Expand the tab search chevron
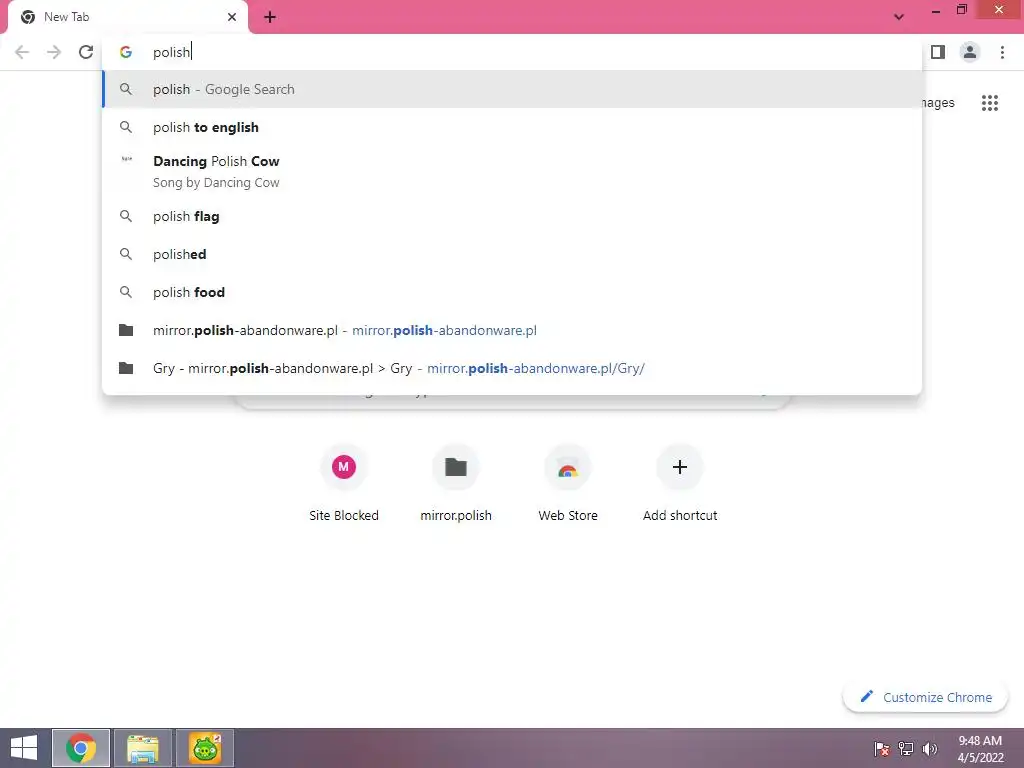The image size is (1024, 768). point(899,17)
